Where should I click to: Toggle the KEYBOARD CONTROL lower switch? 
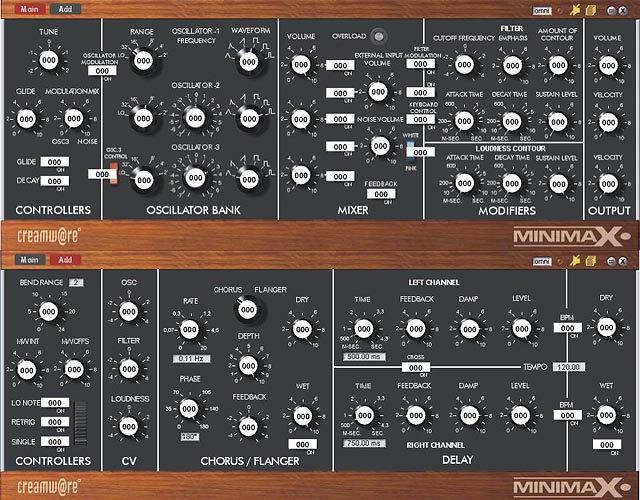[420, 119]
